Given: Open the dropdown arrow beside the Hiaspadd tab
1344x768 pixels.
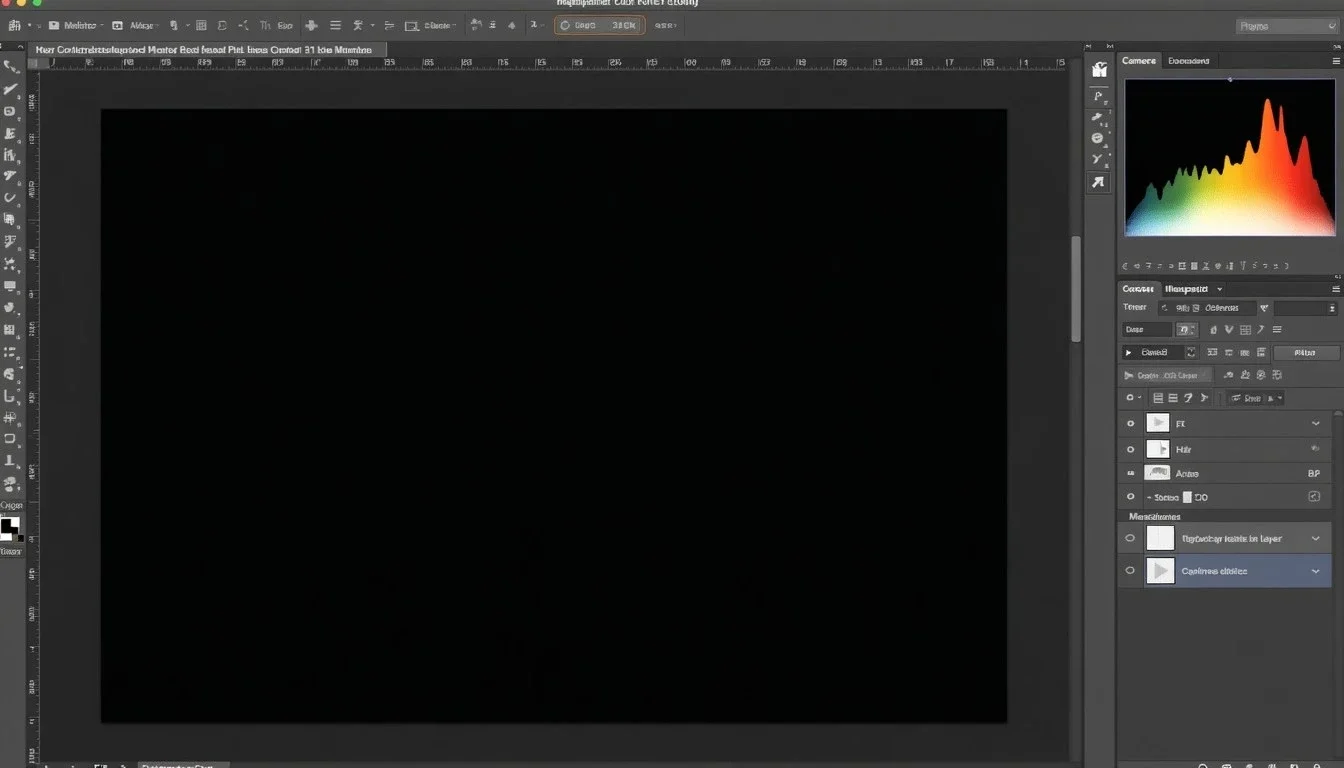Looking at the screenshot, I should [1220, 288].
